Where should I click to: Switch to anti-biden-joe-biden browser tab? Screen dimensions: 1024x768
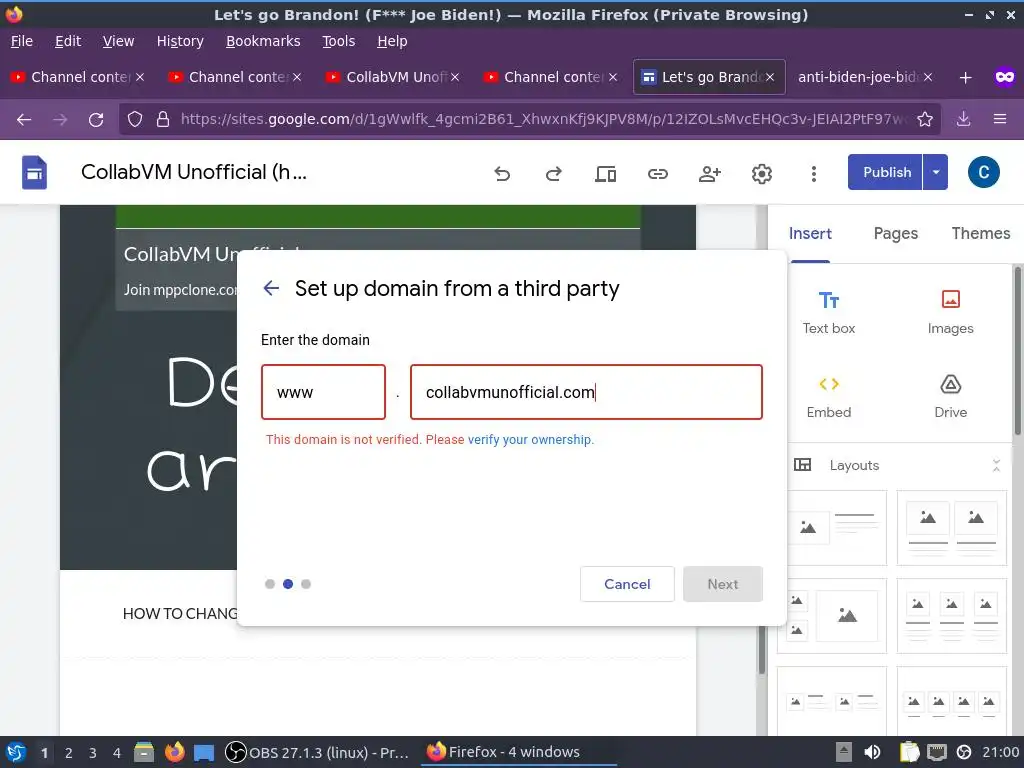pyautogui.click(x=864, y=77)
